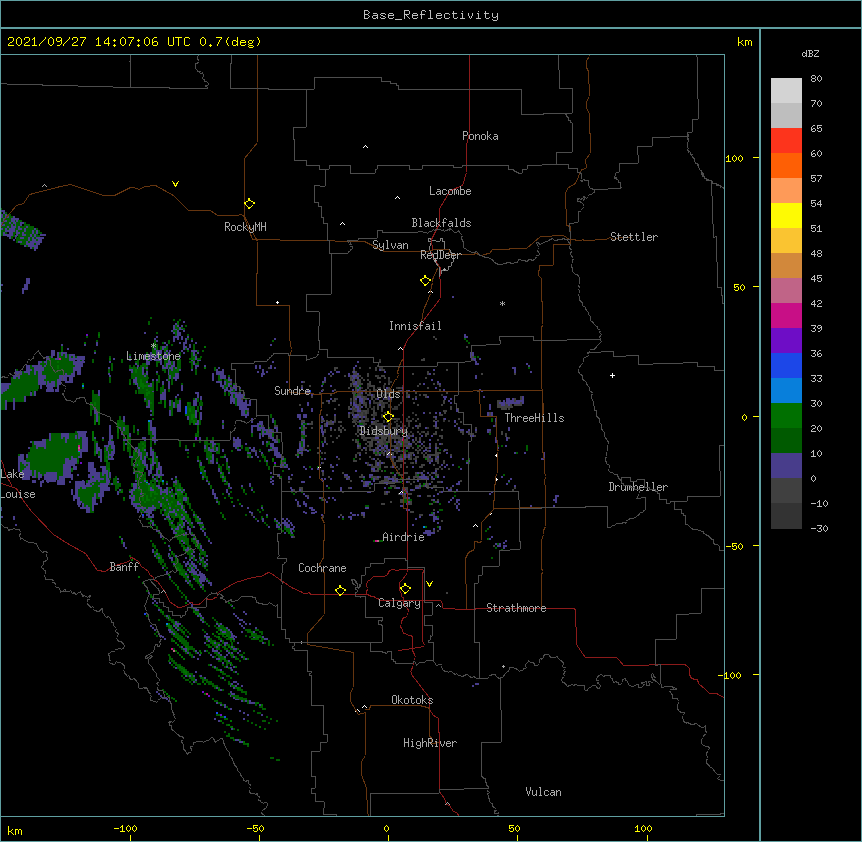The width and height of the screenshot is (862, 842).
Task: Select the white plus marker east of ThreeHills
Action: (x=612, y=375)
